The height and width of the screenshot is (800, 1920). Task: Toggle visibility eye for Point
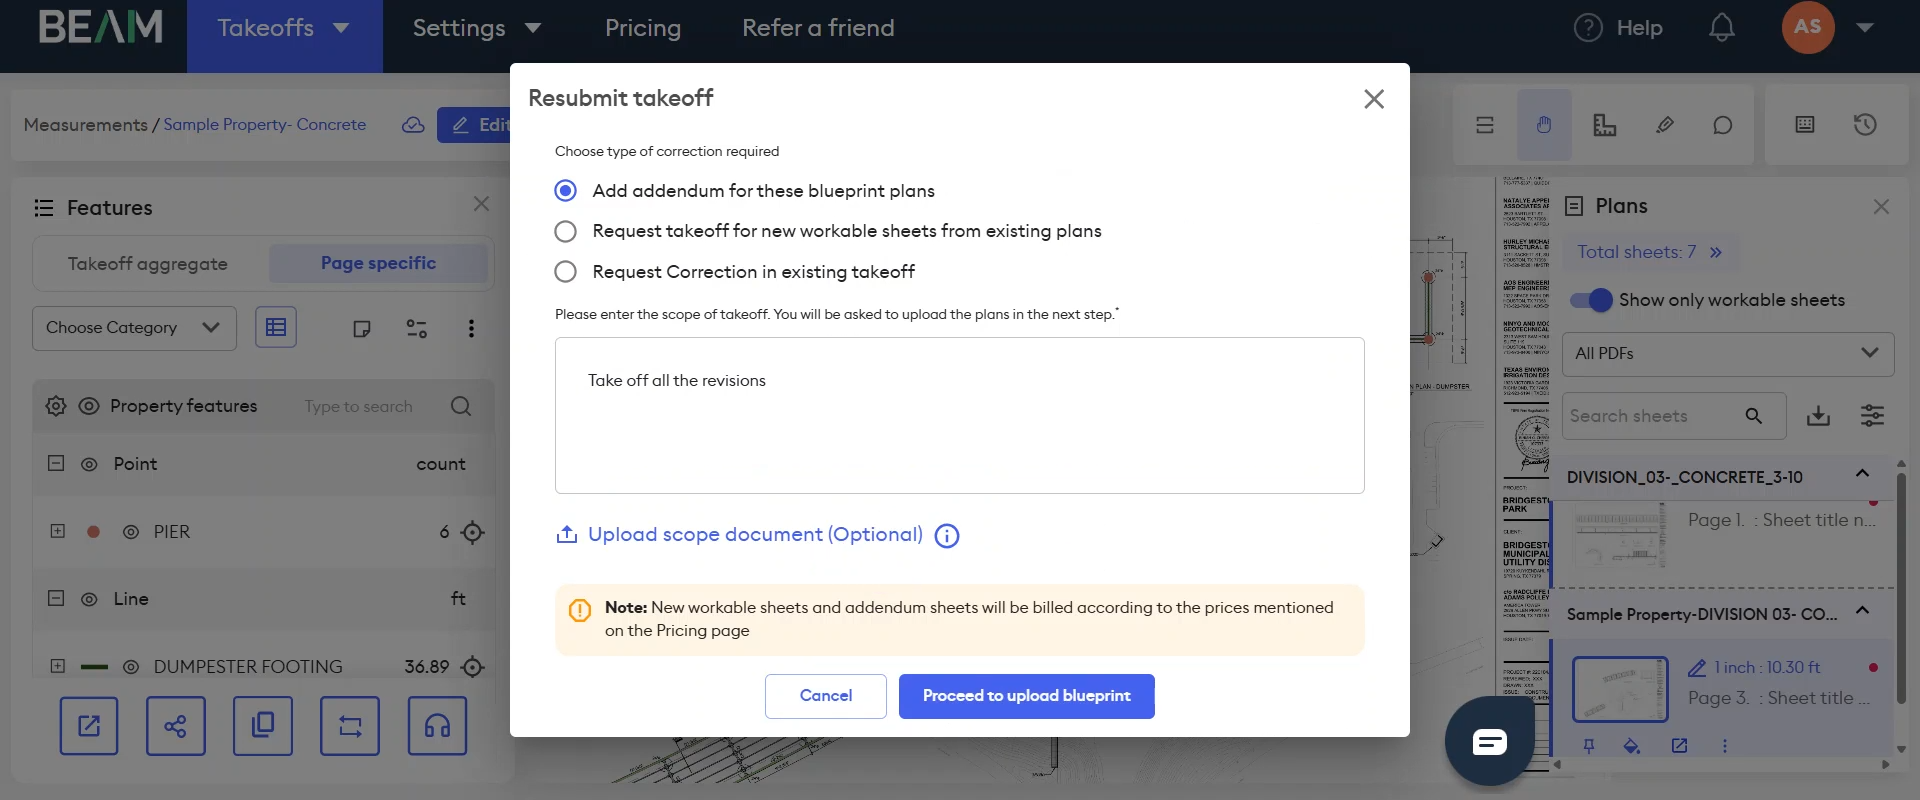(89, 464)
